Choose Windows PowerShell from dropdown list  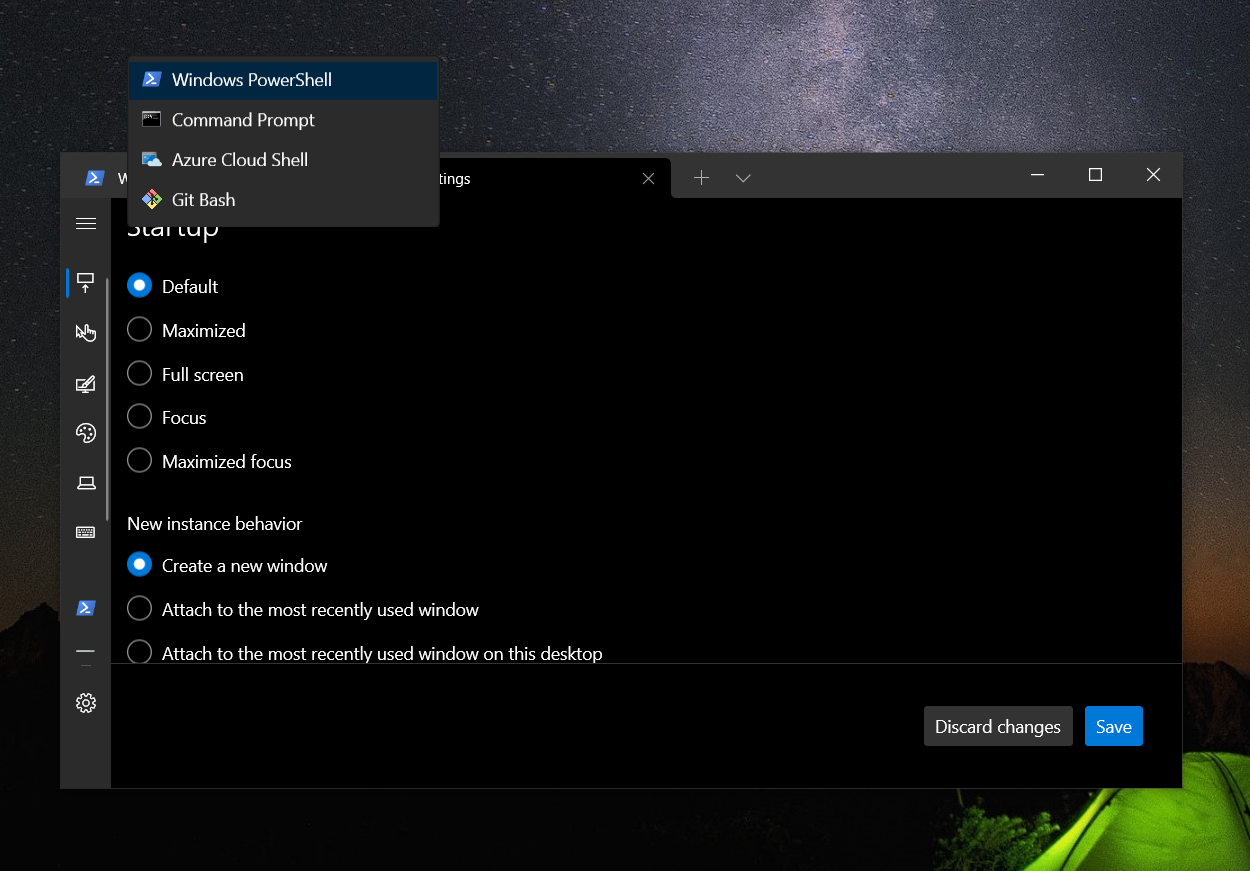(x=284, y=80)
